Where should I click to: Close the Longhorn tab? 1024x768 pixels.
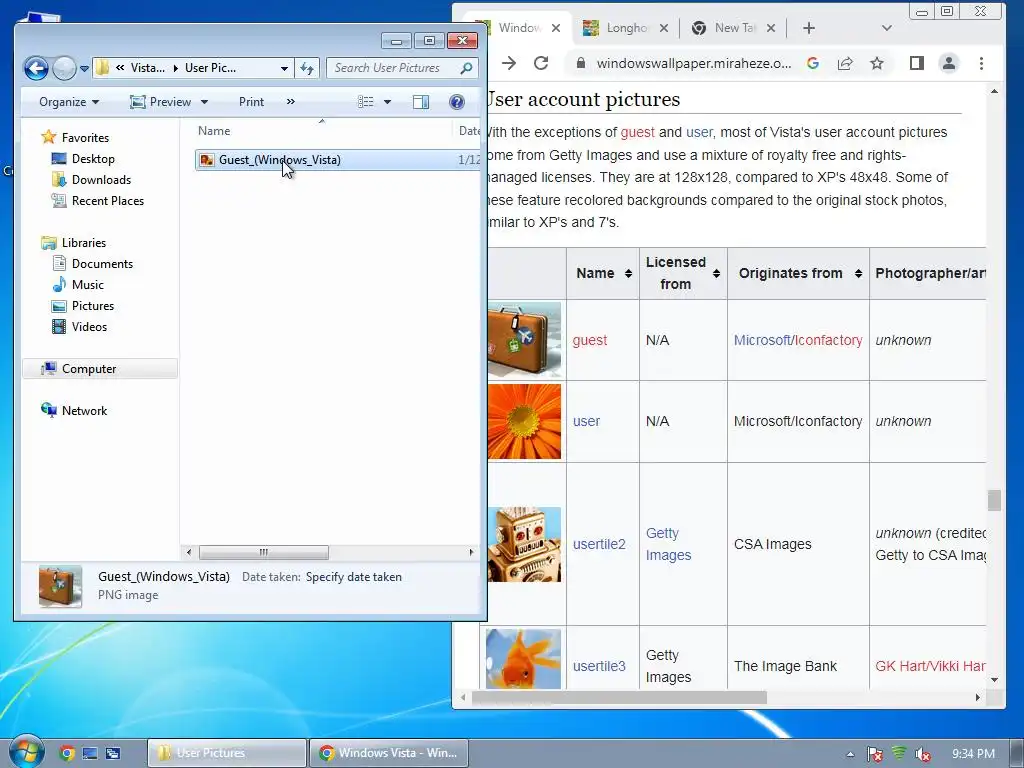tap(664, 28)
